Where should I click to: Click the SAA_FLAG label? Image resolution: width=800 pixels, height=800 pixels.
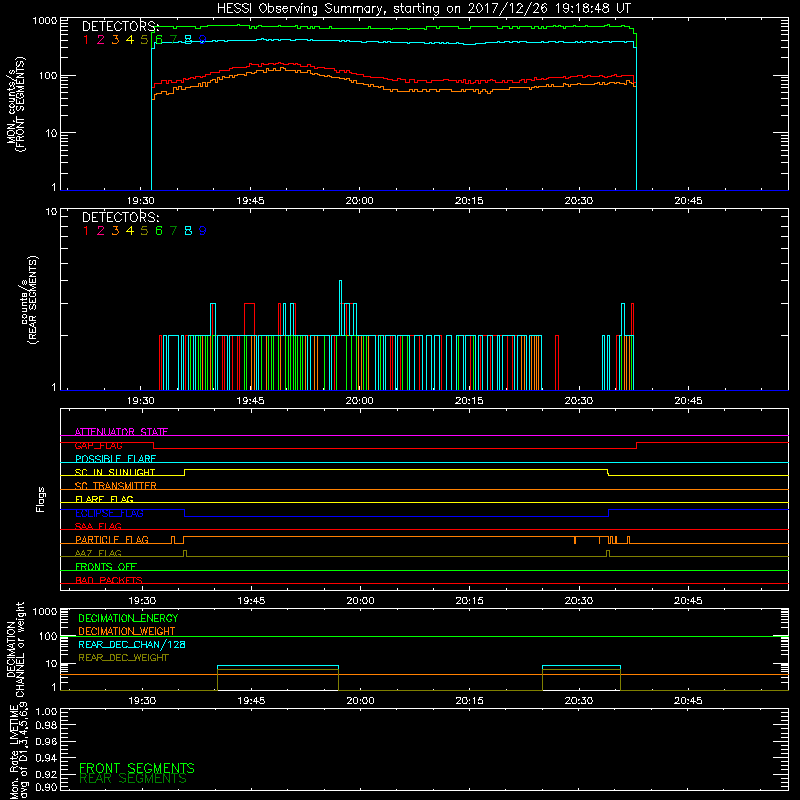pyautogui.click(x=98, y=526)
